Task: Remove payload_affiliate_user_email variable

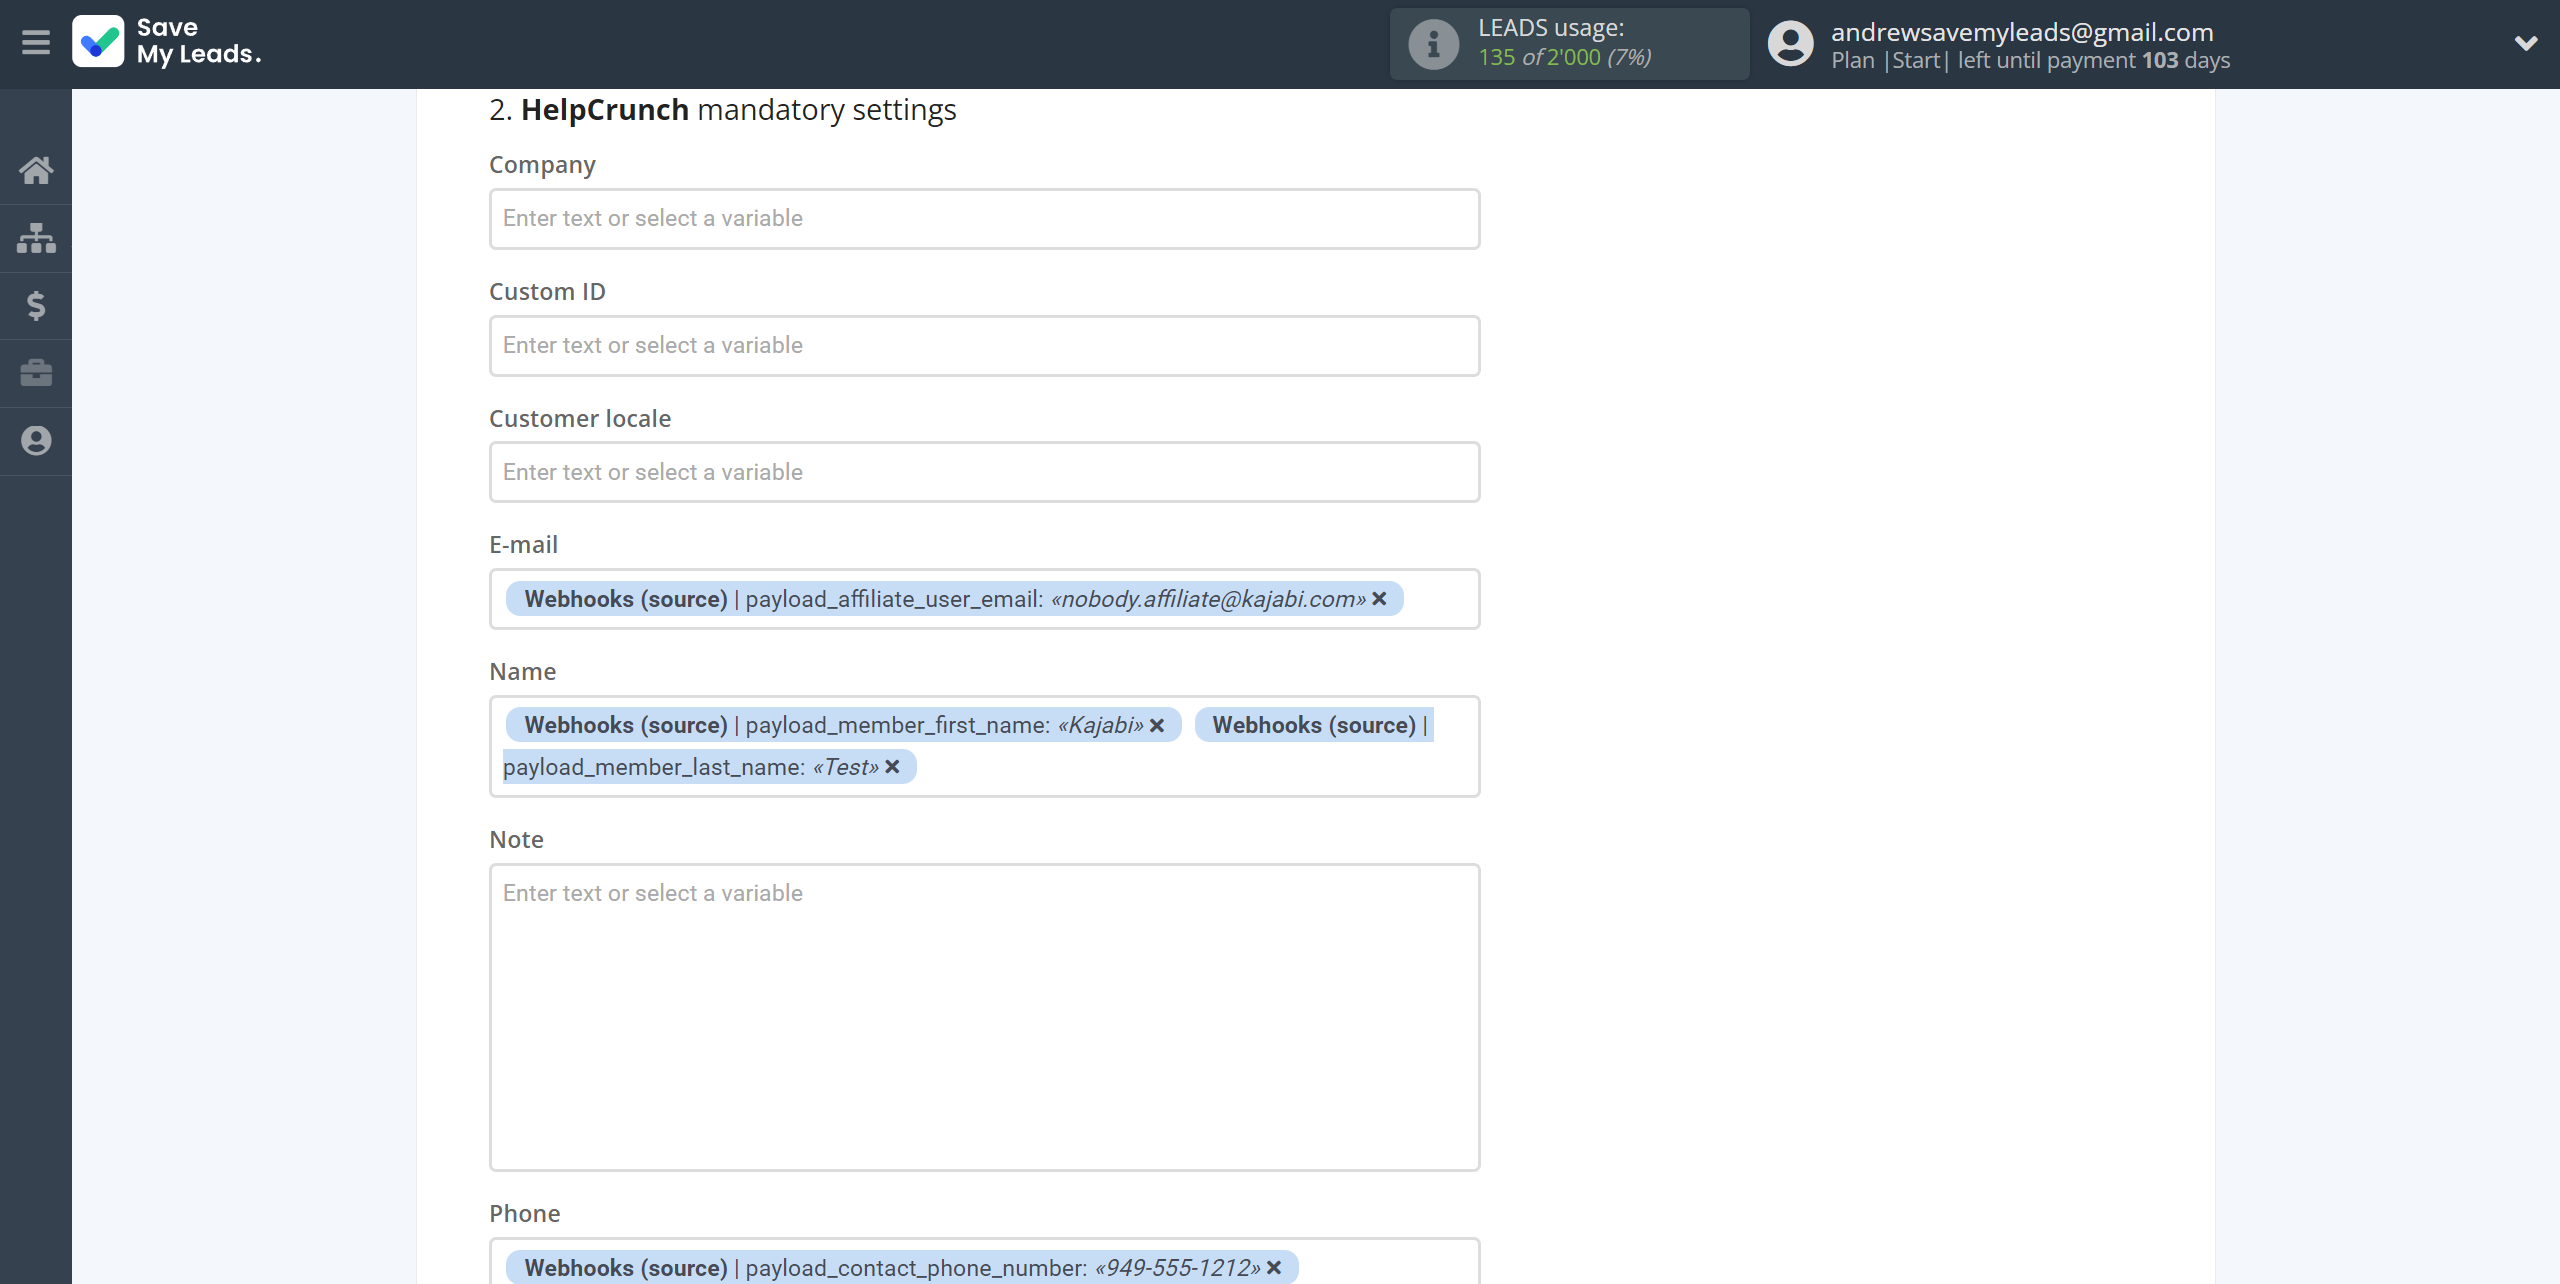Action: pos(1379,598)
